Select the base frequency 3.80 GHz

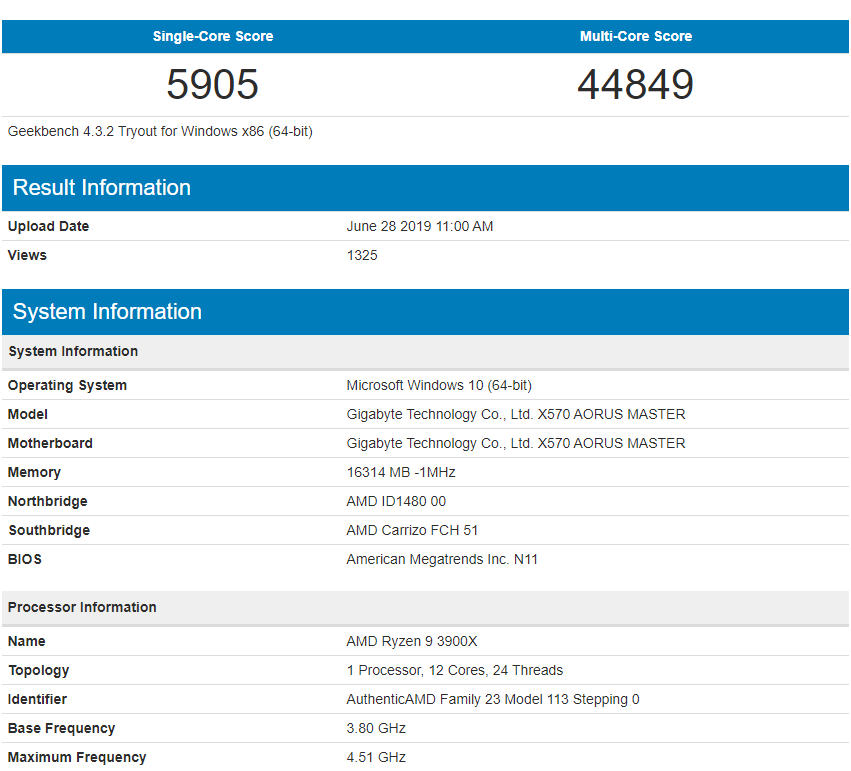[x=376, y=728]
